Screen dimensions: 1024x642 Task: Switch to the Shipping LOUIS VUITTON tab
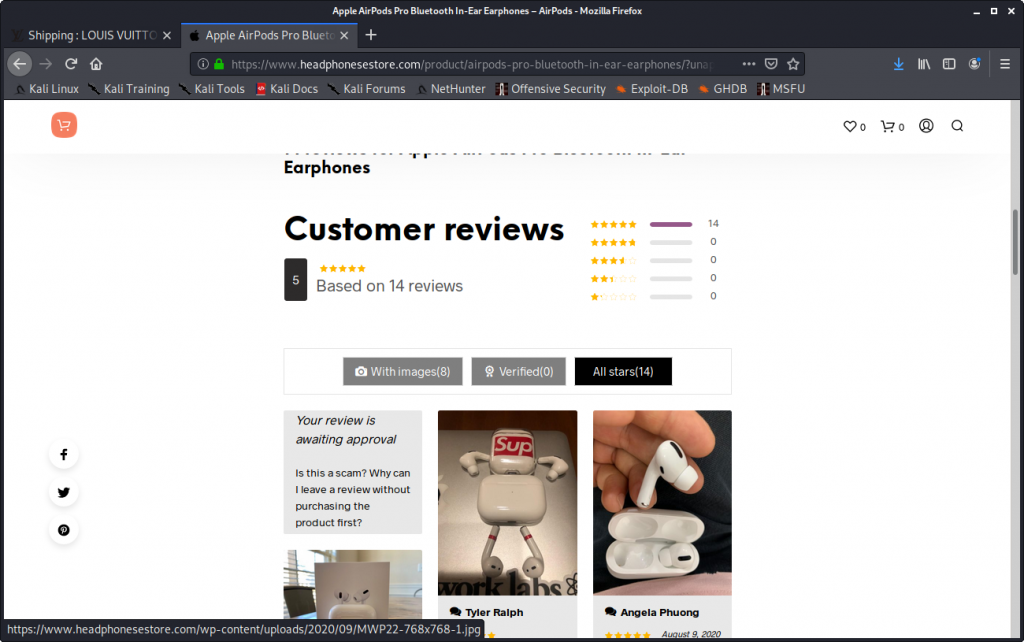tap(91, 35)
